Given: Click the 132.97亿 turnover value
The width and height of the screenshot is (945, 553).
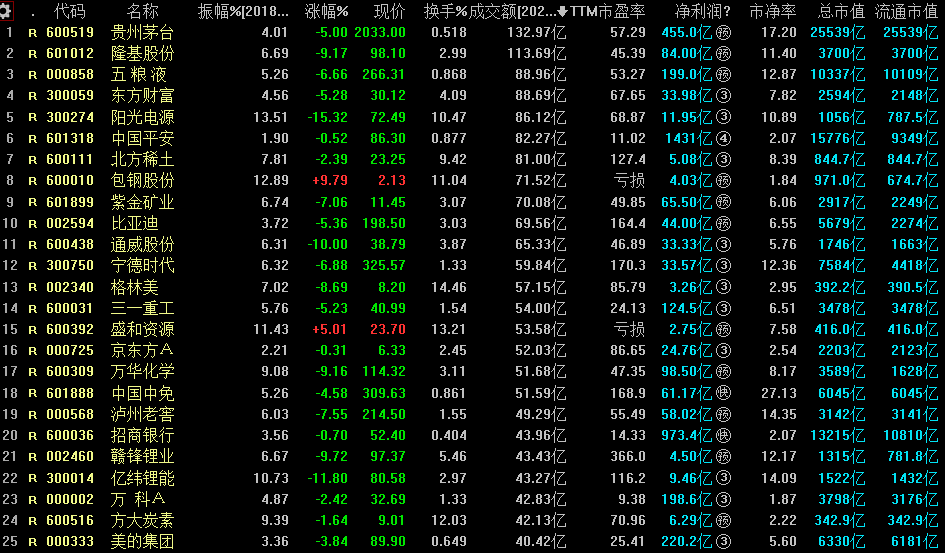Looking at the screenshot, I should pos(537,33).
